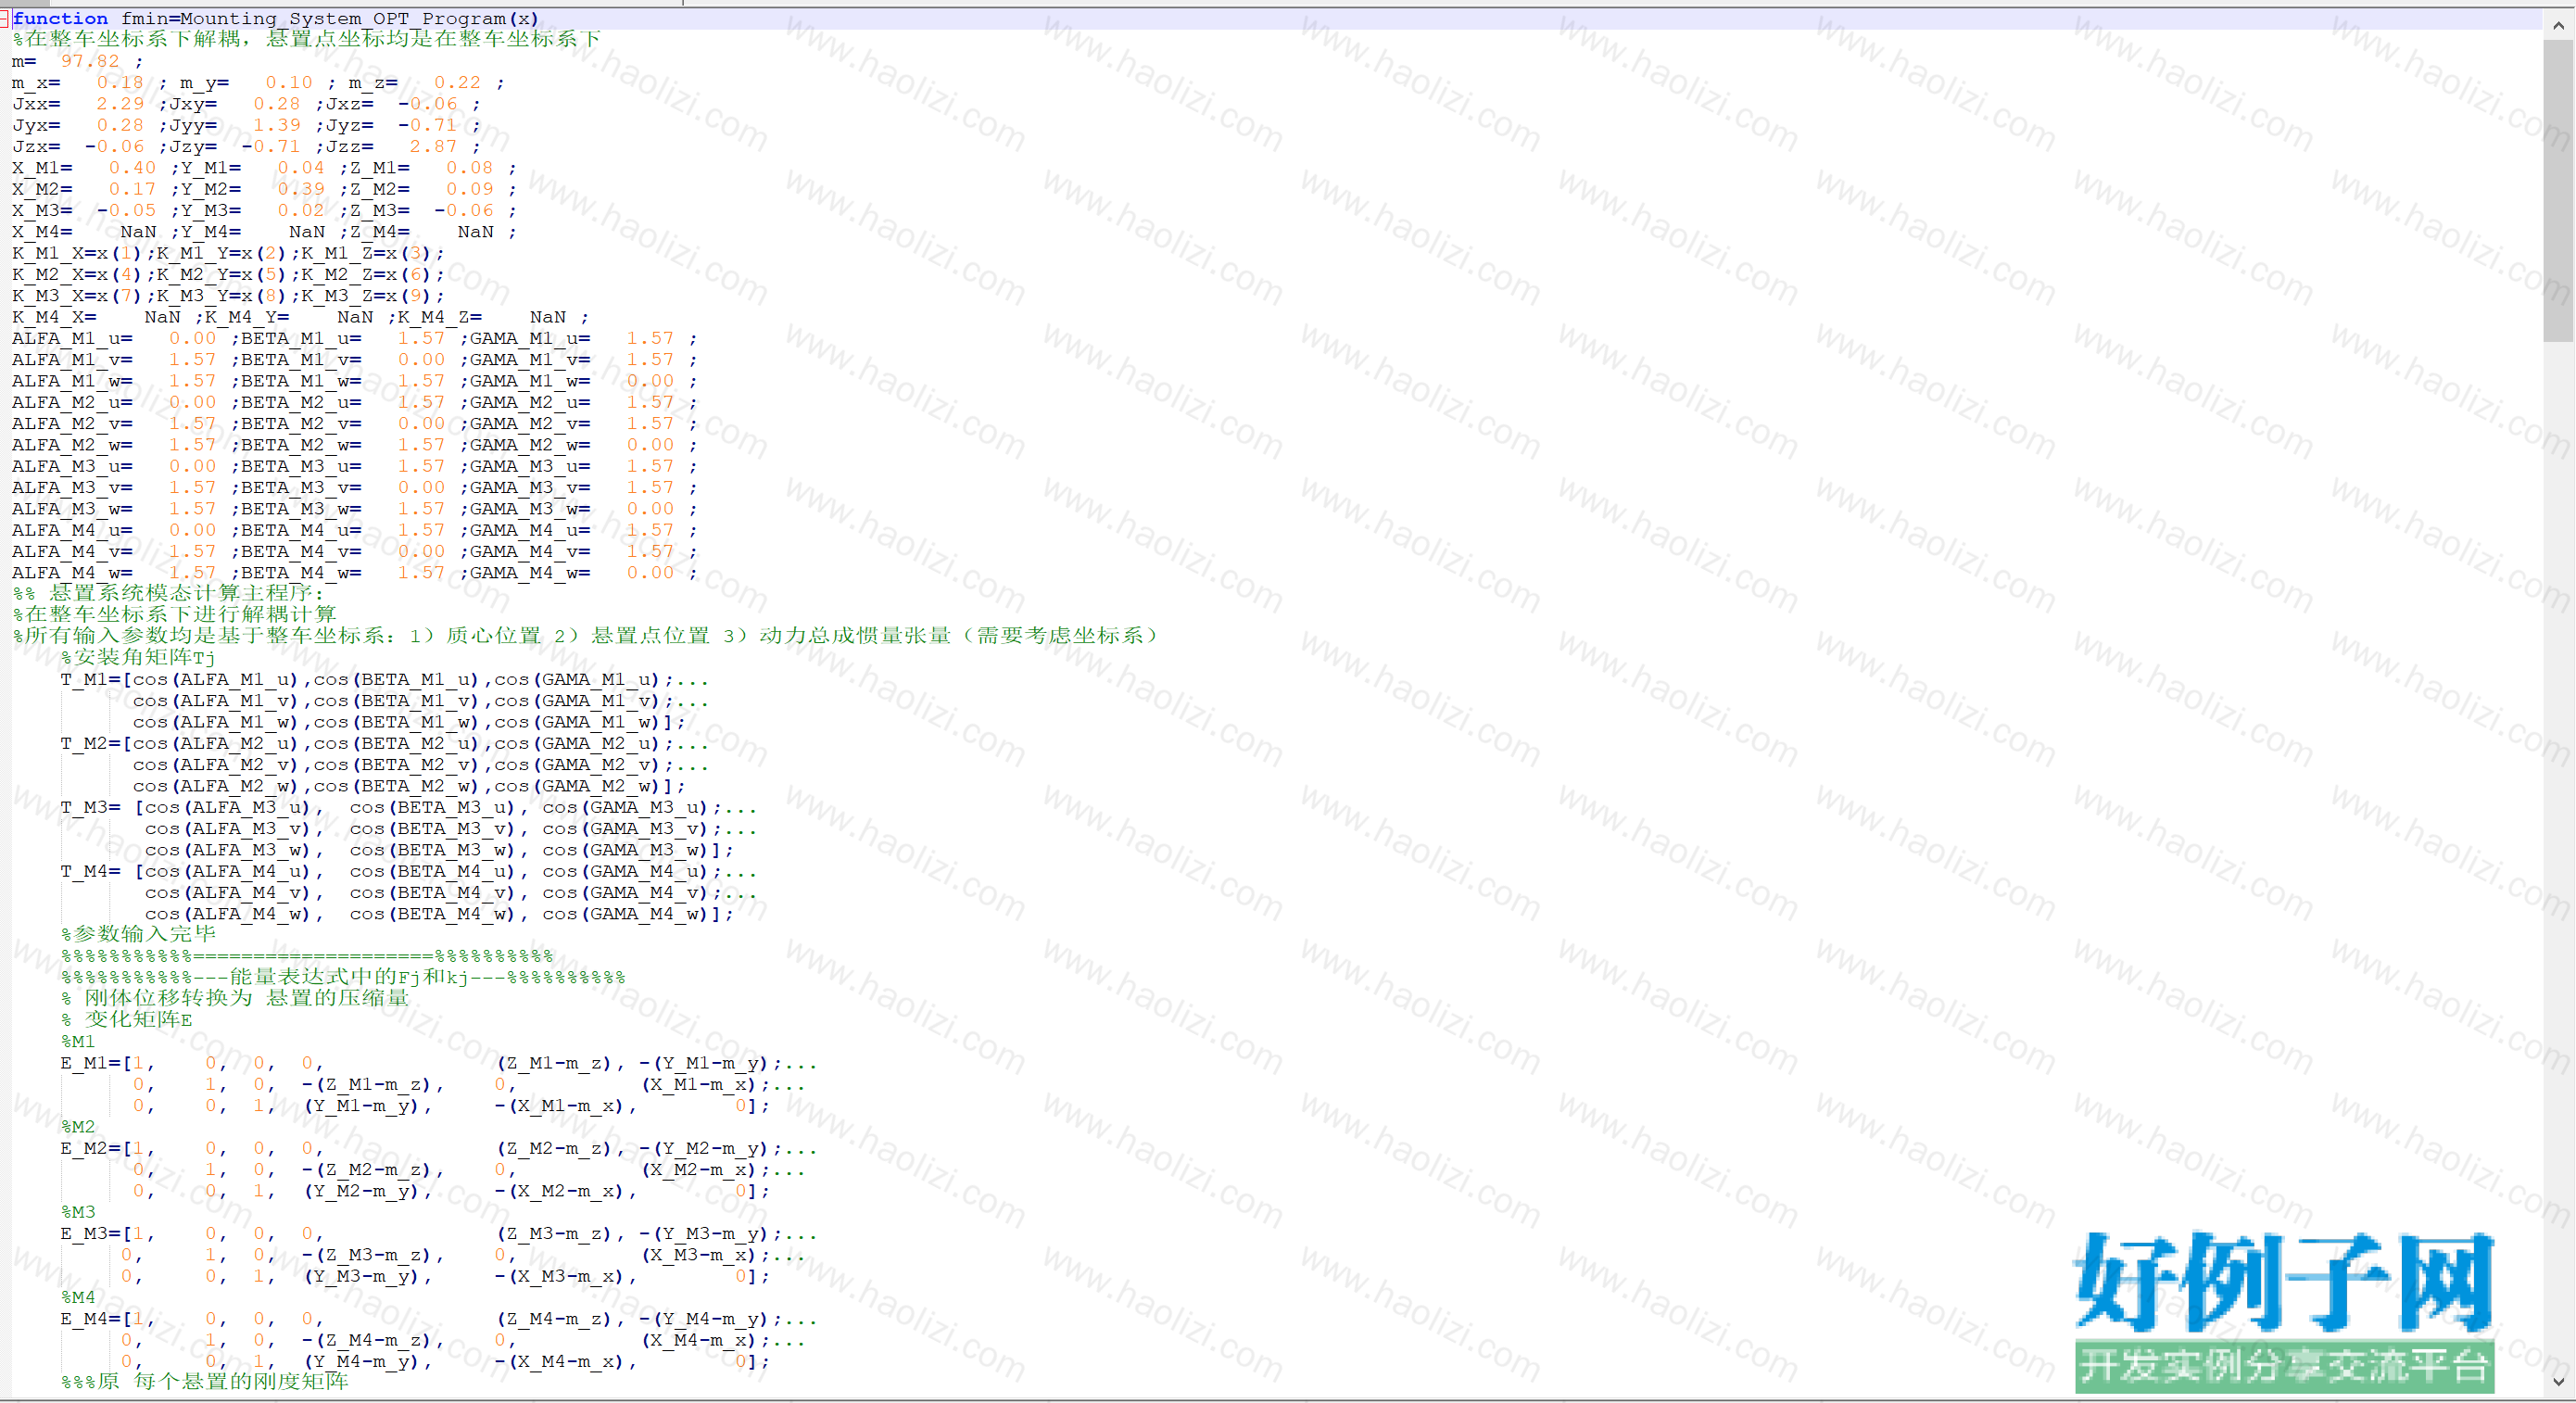
Task: Click the '% 刚体位移转换为 悬置的压缩量' comment
Action: pyautogui.click(x=235, y=998)
